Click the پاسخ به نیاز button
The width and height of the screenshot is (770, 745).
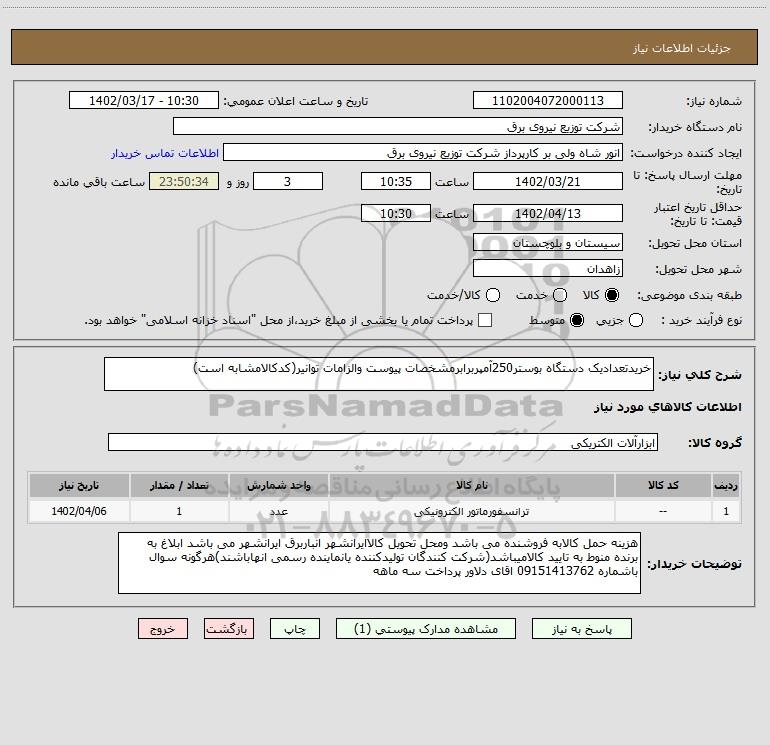click(x=581, y=629)
